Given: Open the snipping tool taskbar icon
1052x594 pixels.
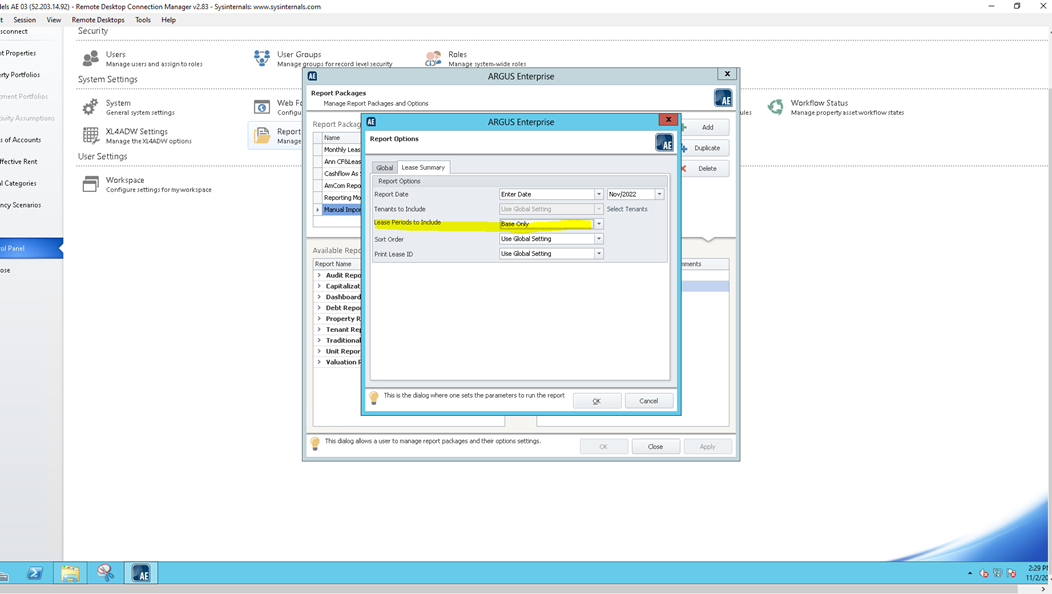Looking at the screenshot, I should tap(105, 573).
